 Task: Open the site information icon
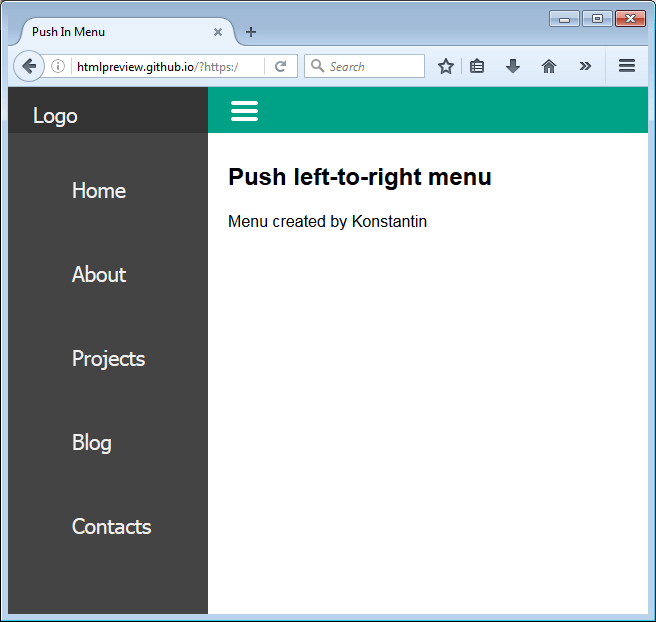(x=58, y=66)
